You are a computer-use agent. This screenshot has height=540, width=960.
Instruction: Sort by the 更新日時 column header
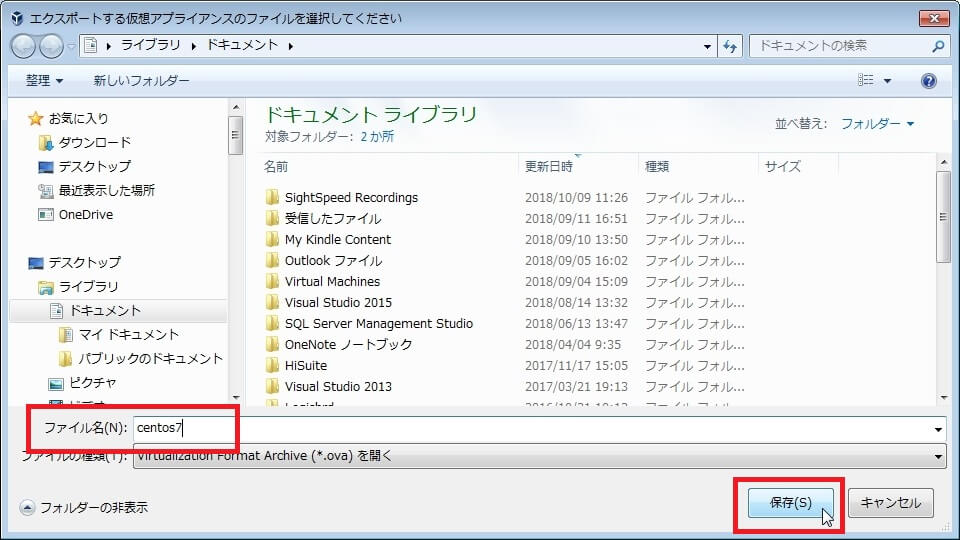pos(549,166)
